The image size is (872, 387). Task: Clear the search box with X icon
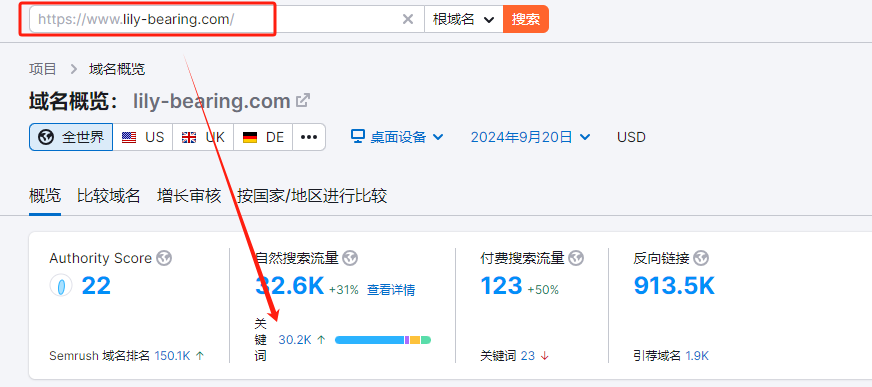[x=408, y=19]
